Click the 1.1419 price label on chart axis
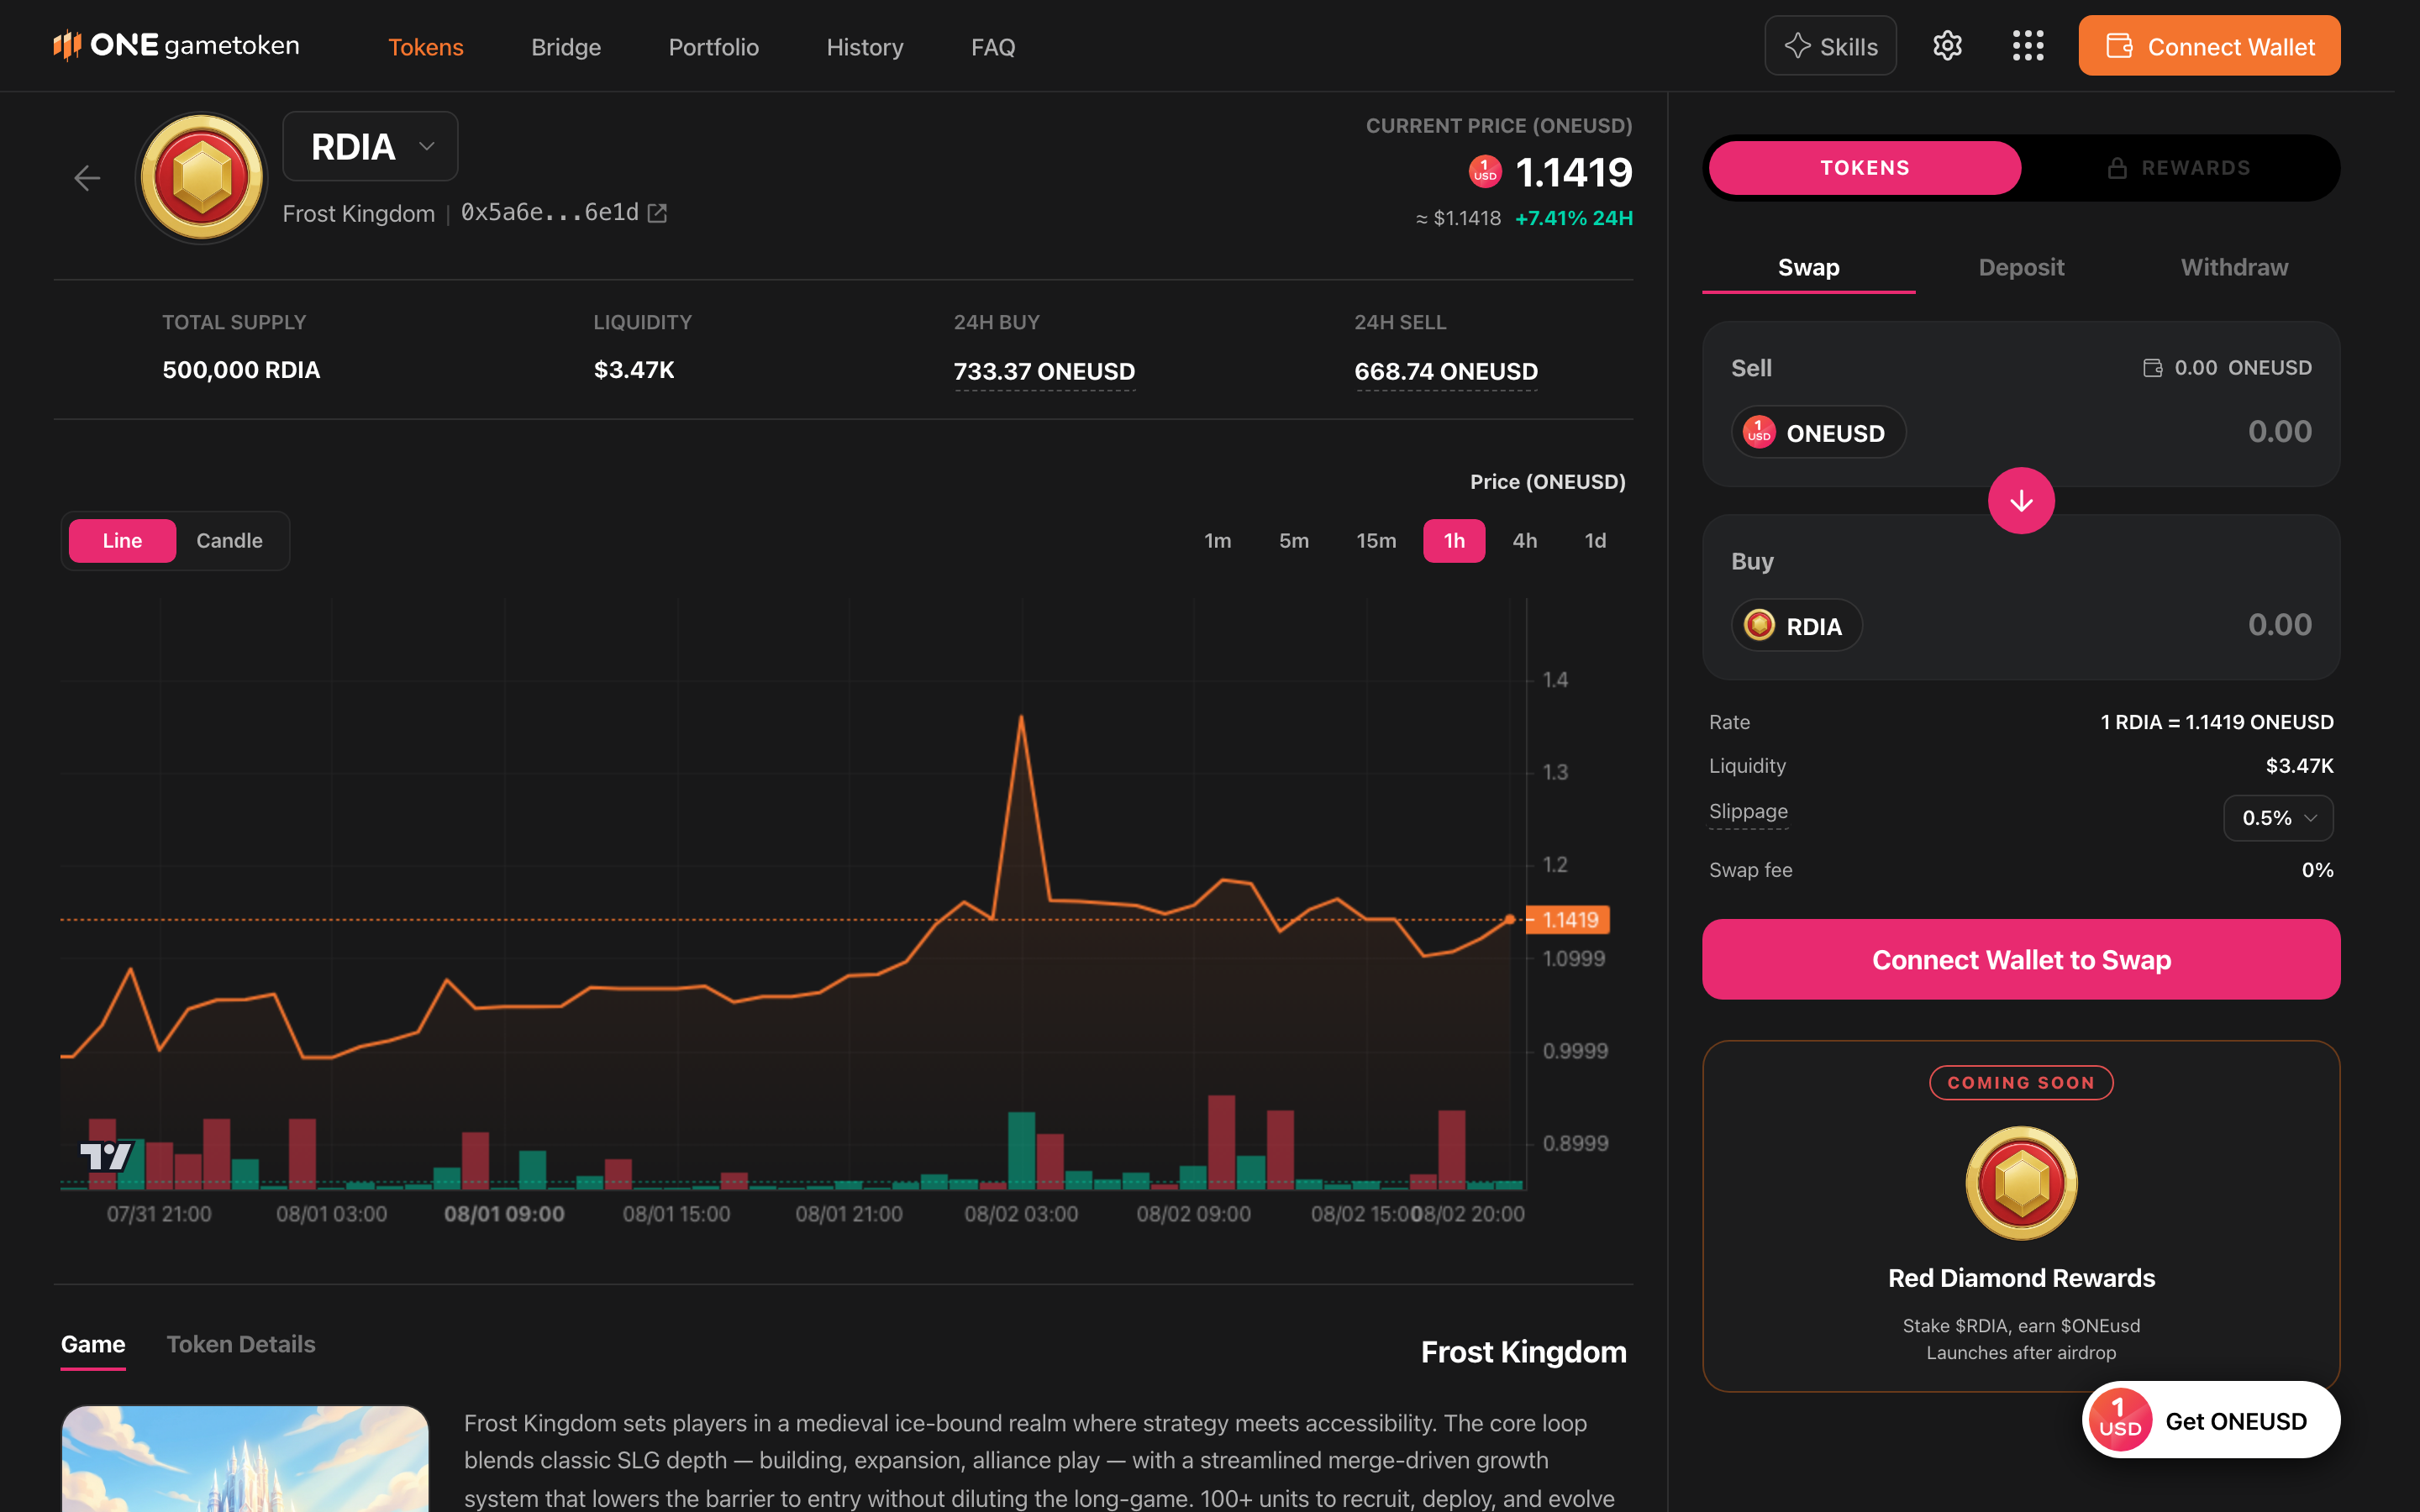The width and height of the screenshot is (2420, 1512). [1568, 919]
